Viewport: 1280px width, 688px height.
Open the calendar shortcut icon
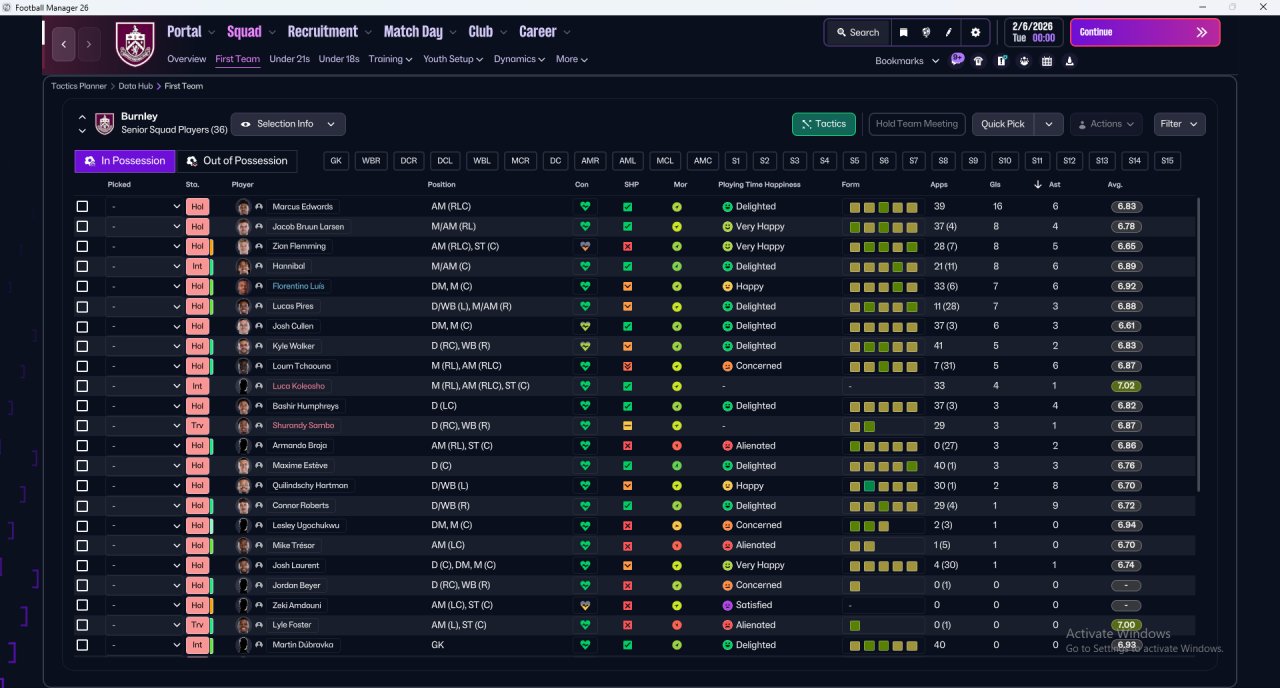pyautogui.click(x=1047, y=61)
